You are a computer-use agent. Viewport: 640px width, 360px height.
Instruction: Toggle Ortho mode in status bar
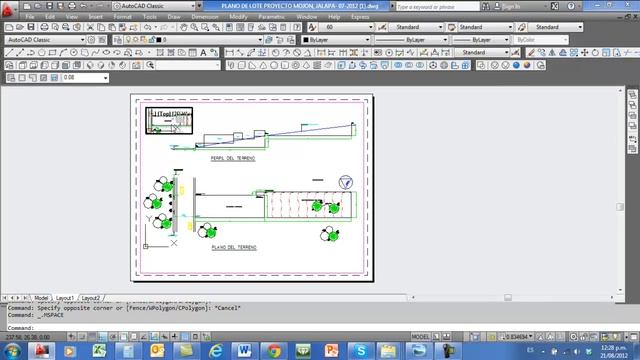pos(102,337)
